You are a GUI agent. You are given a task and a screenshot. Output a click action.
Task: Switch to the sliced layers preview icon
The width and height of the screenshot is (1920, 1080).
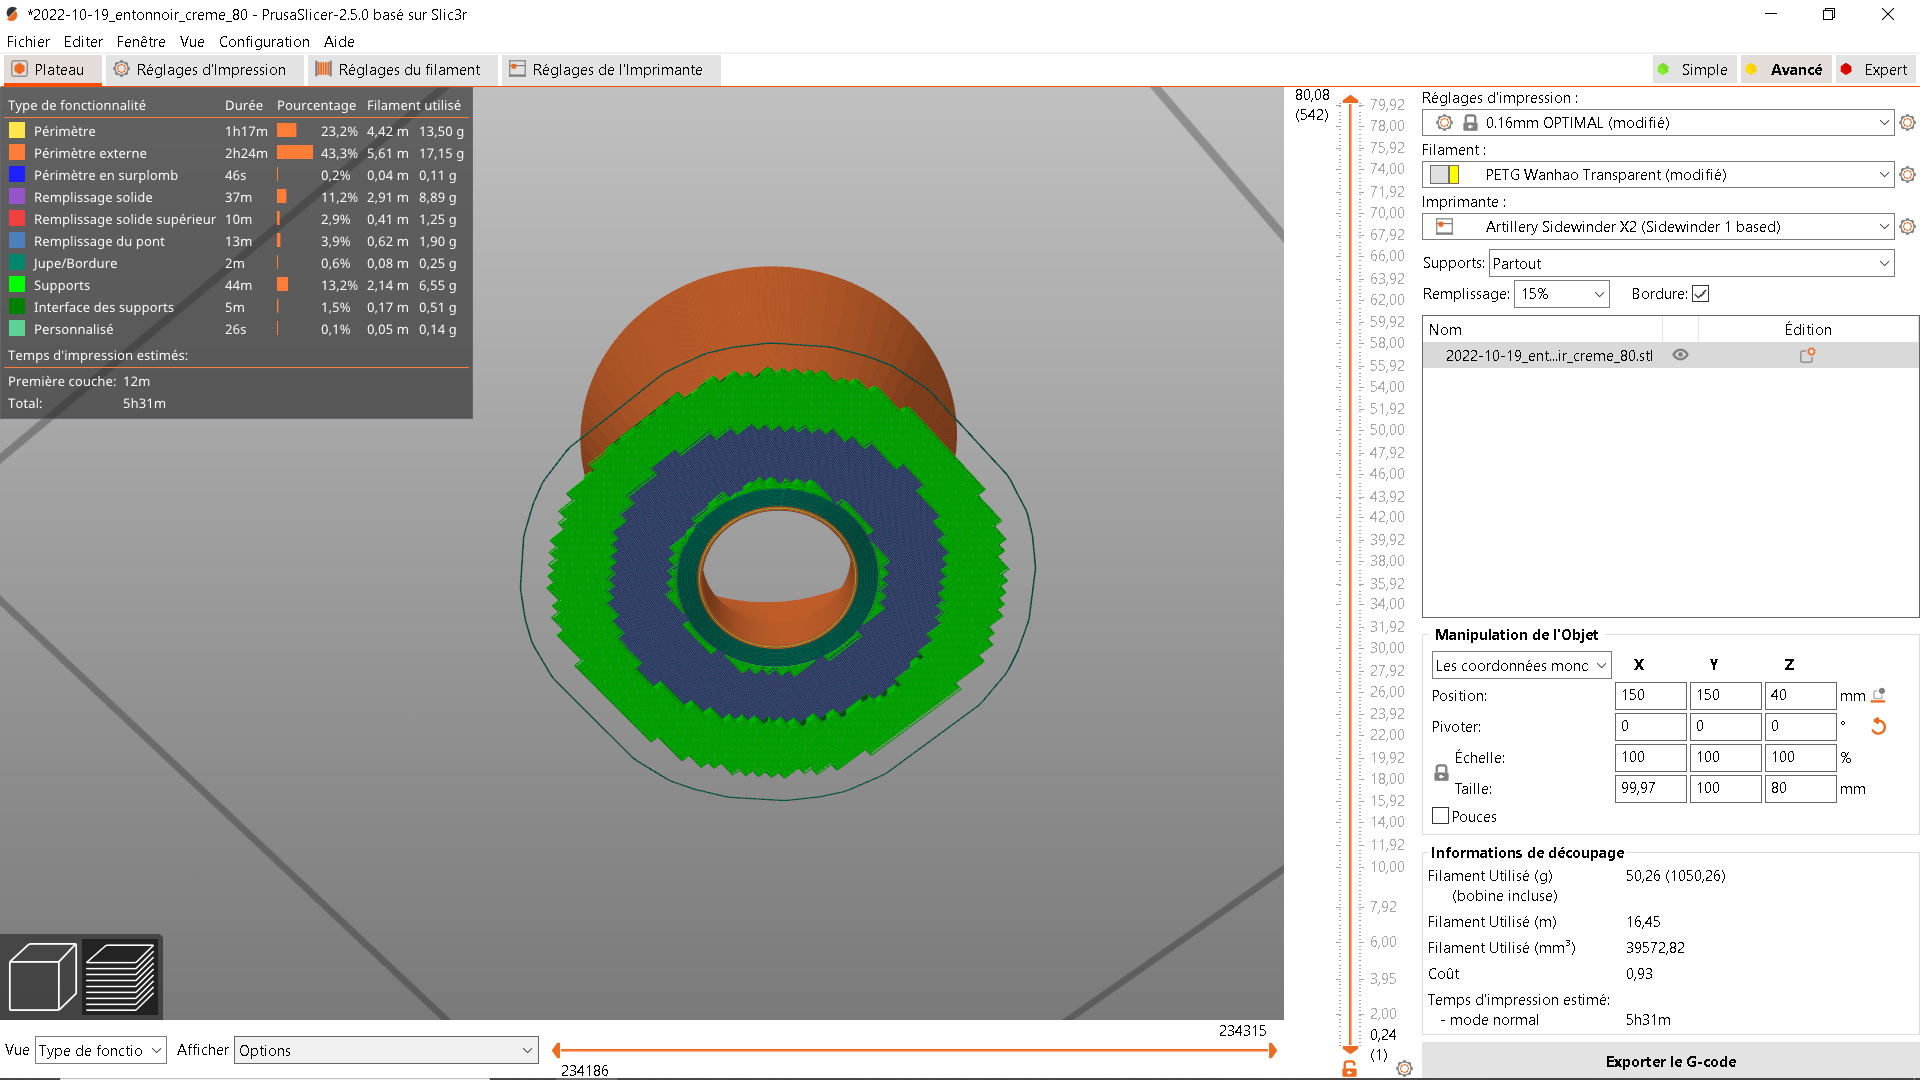point(120,976)
